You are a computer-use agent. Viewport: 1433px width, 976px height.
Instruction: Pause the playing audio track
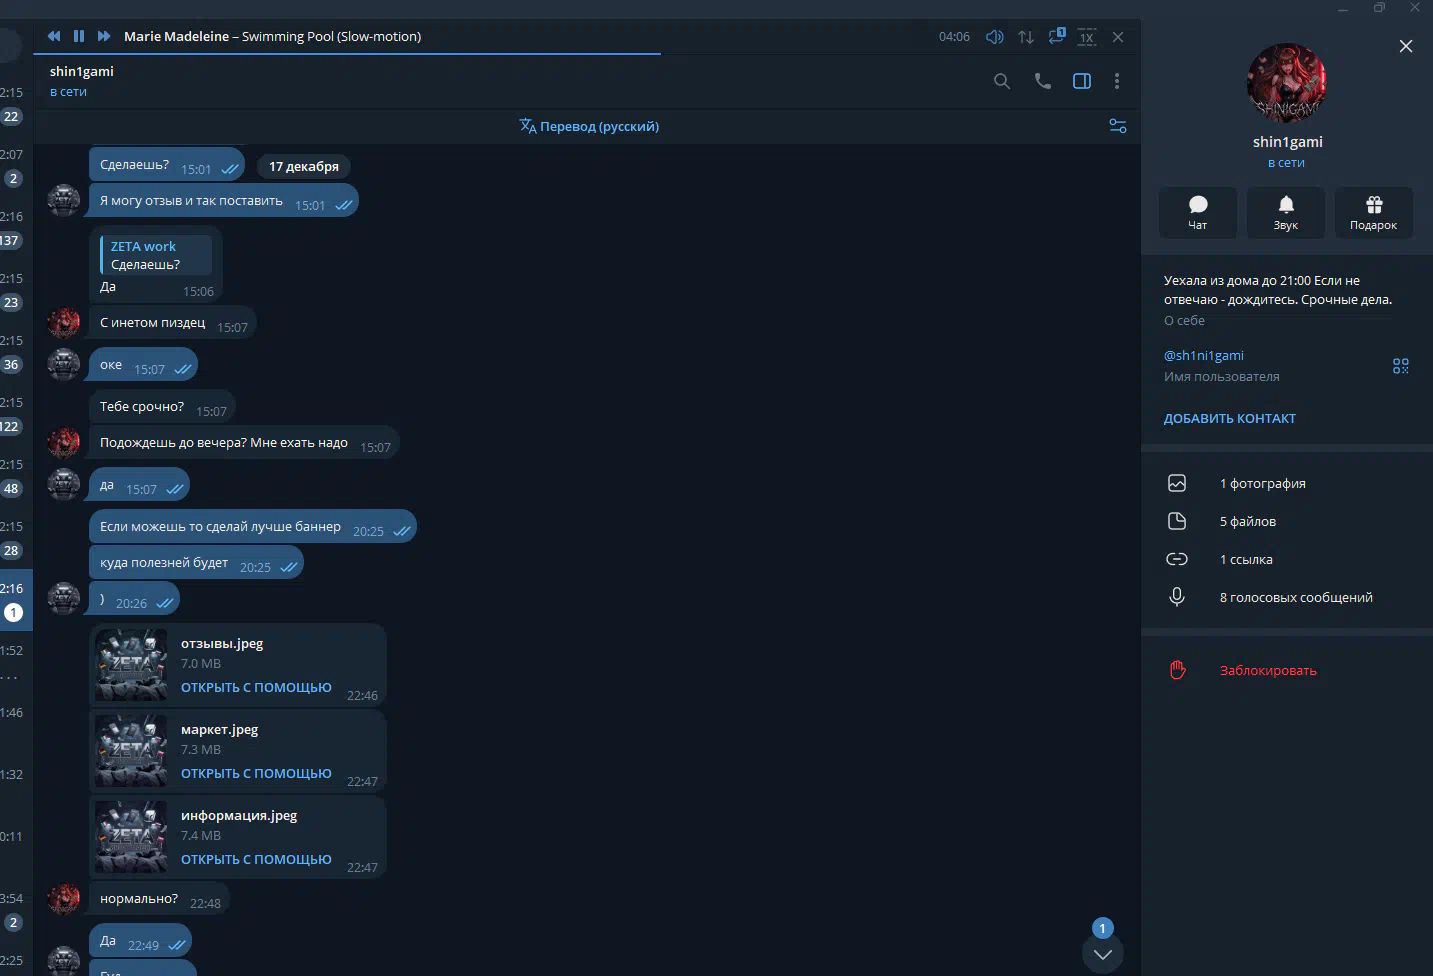[79, 36]
